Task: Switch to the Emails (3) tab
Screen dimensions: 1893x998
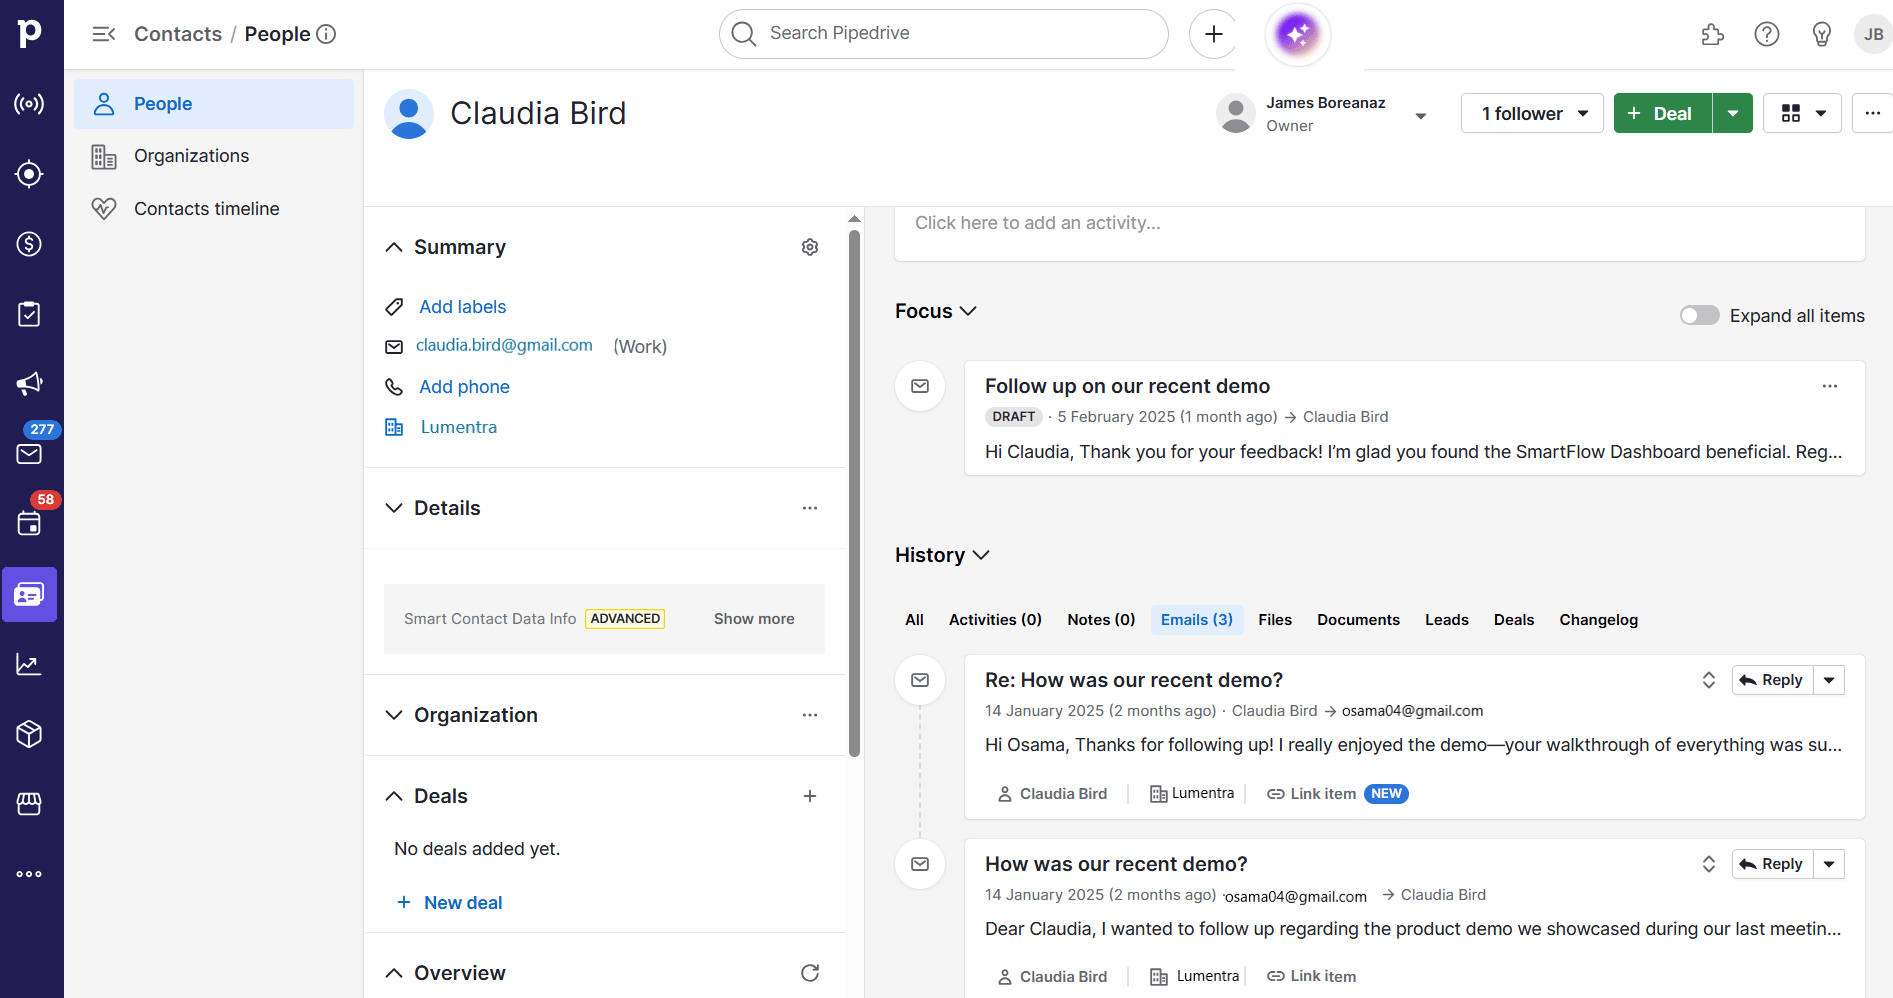Action: [x=1196, y=619]
